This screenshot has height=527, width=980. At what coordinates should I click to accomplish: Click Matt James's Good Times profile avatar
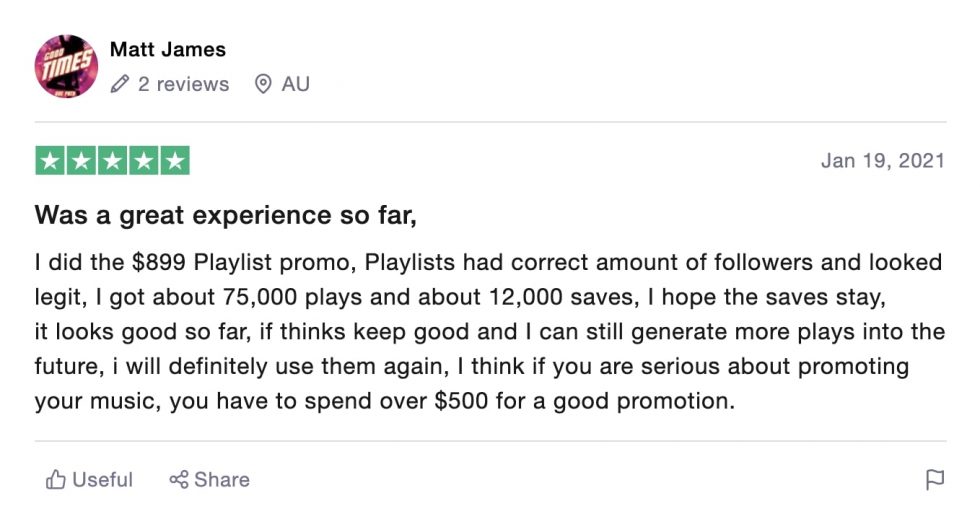click(x=66, y=66)
